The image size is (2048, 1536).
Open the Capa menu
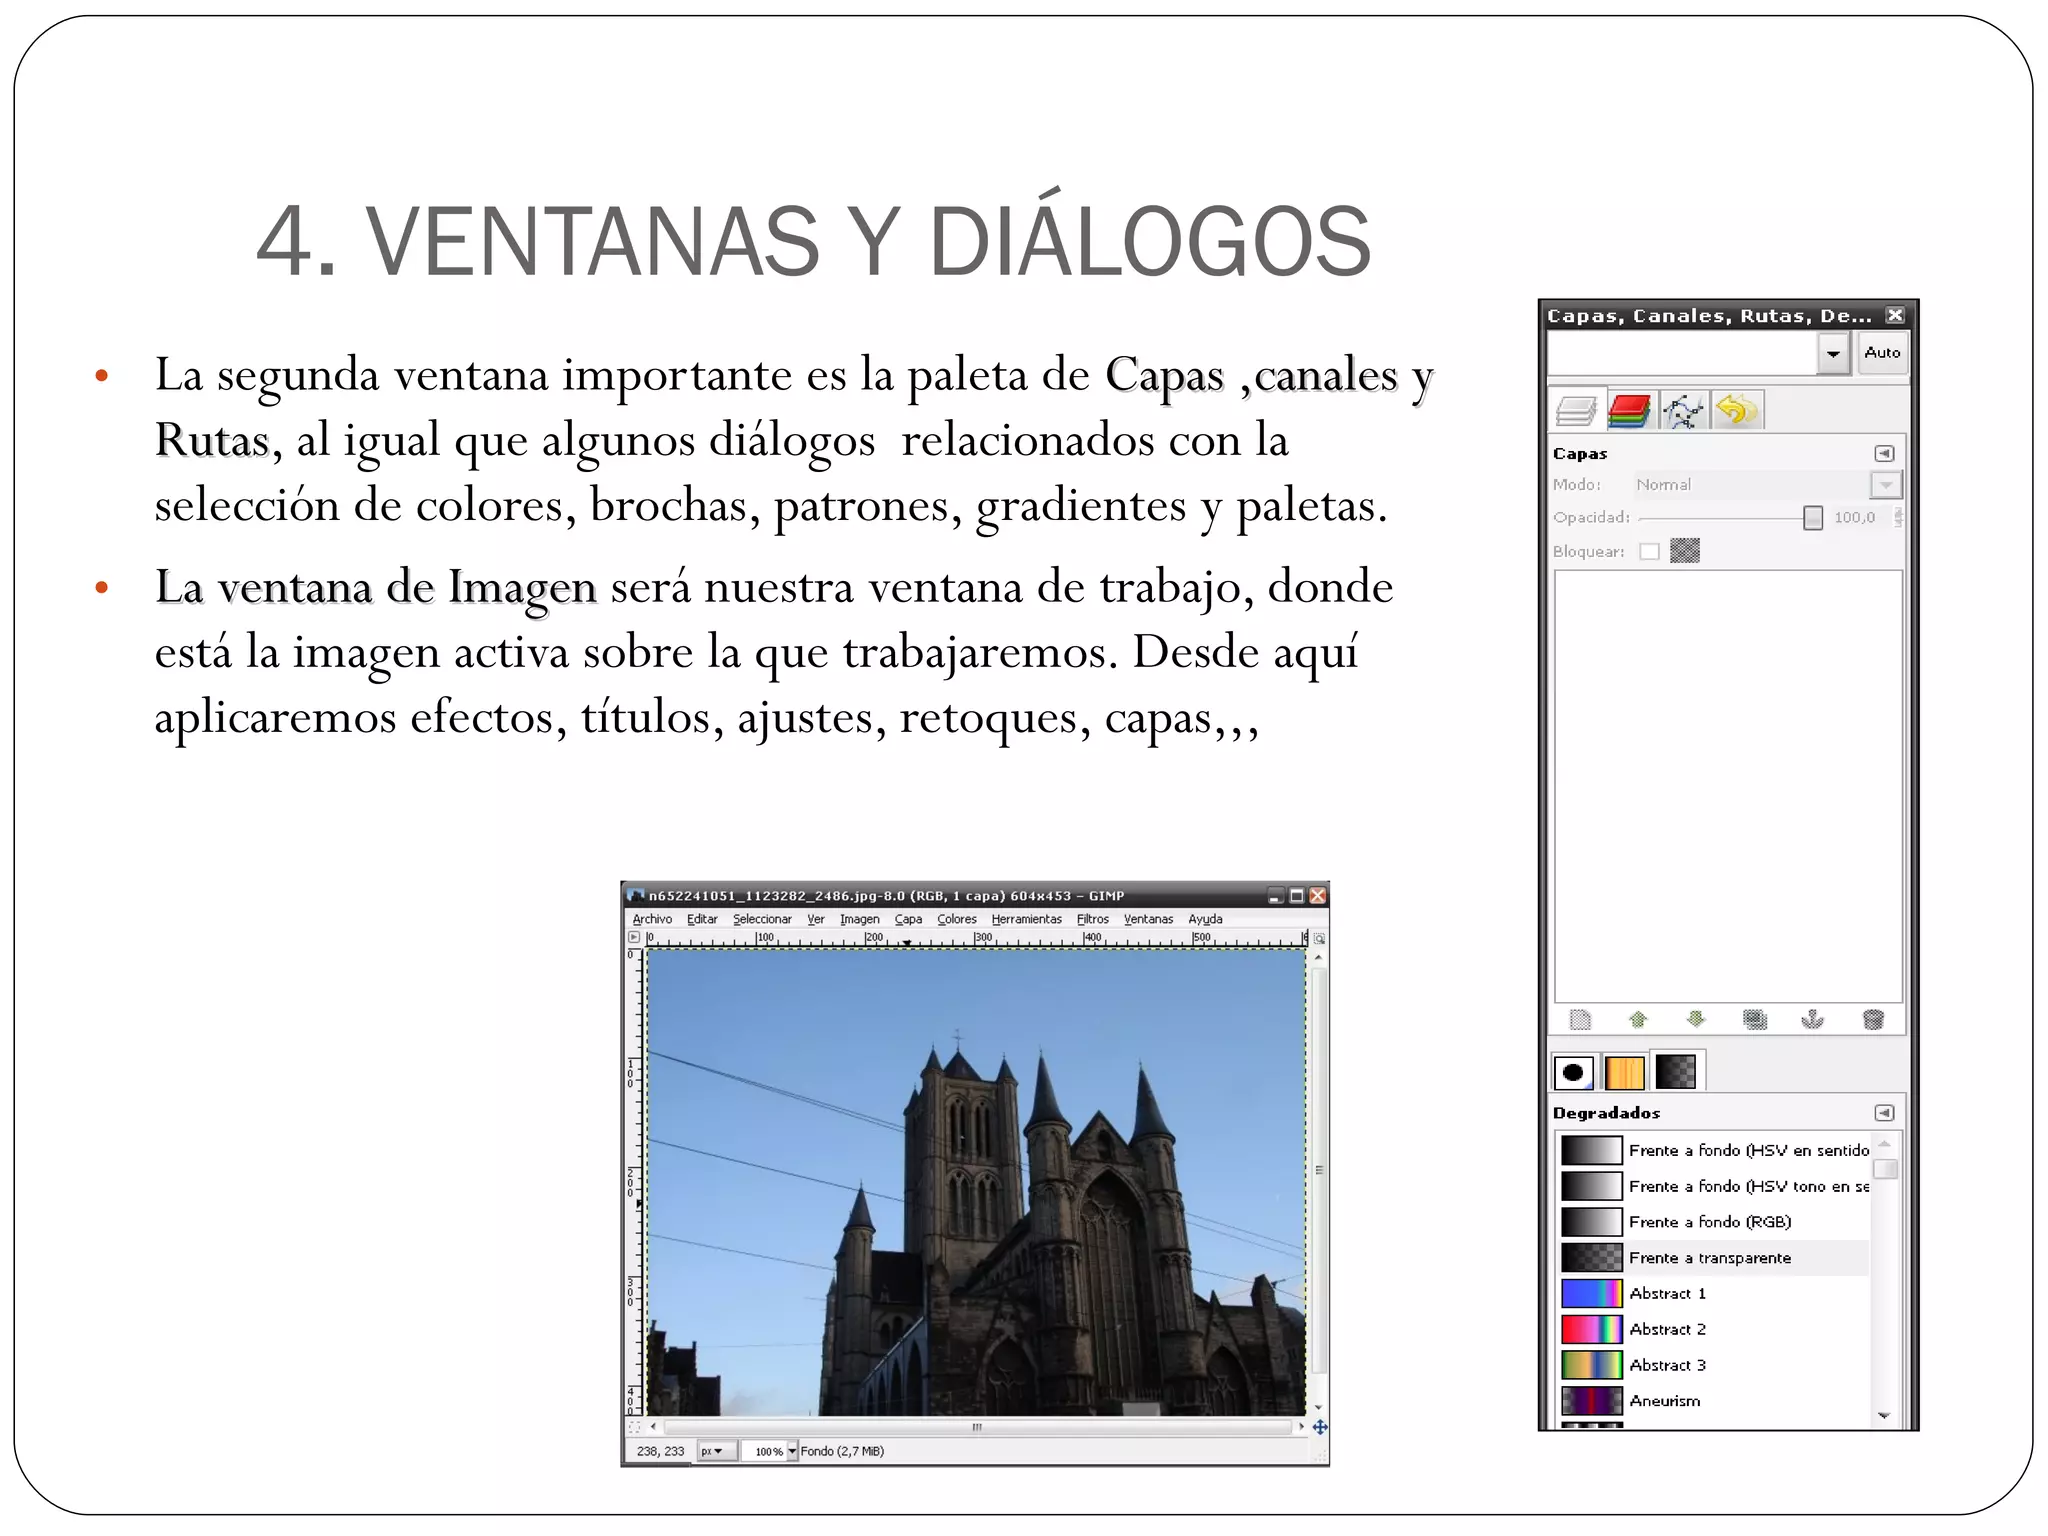pyautogui.click(x=908, y=919)
